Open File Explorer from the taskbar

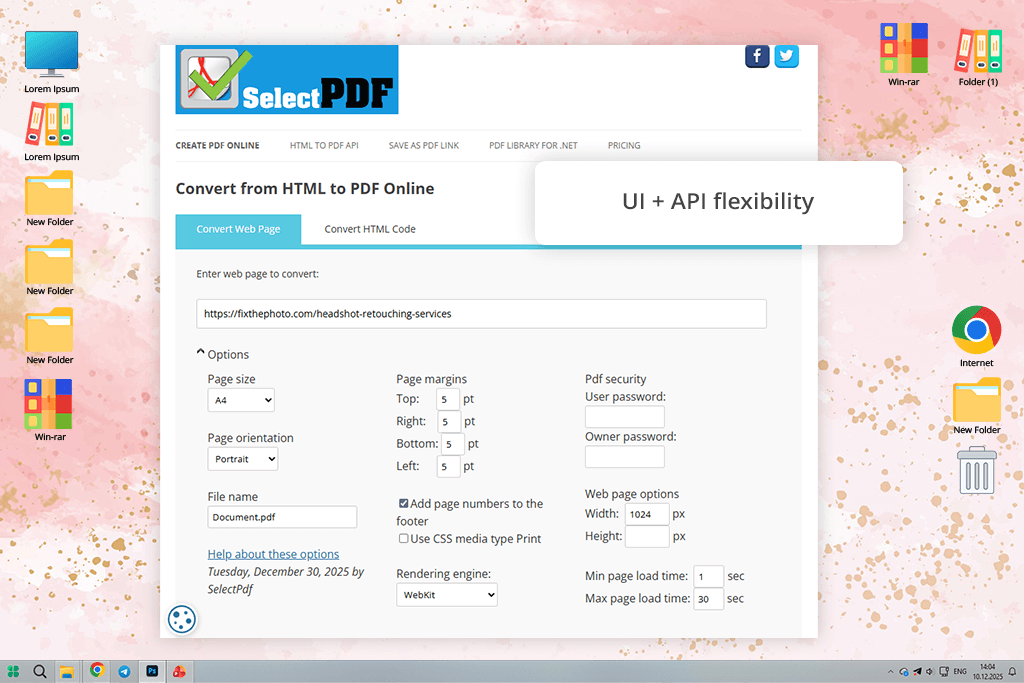67,671
